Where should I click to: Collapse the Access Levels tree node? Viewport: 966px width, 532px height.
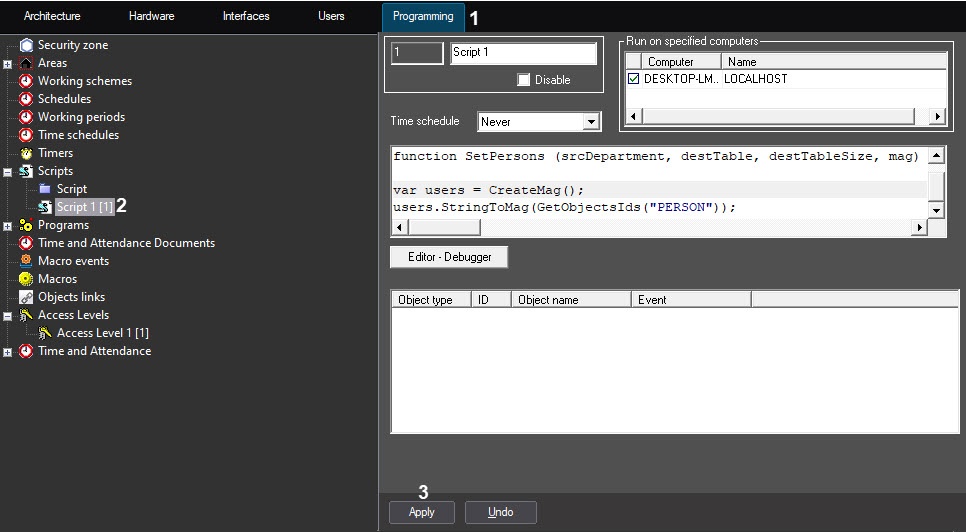click(x=8, y=316)
